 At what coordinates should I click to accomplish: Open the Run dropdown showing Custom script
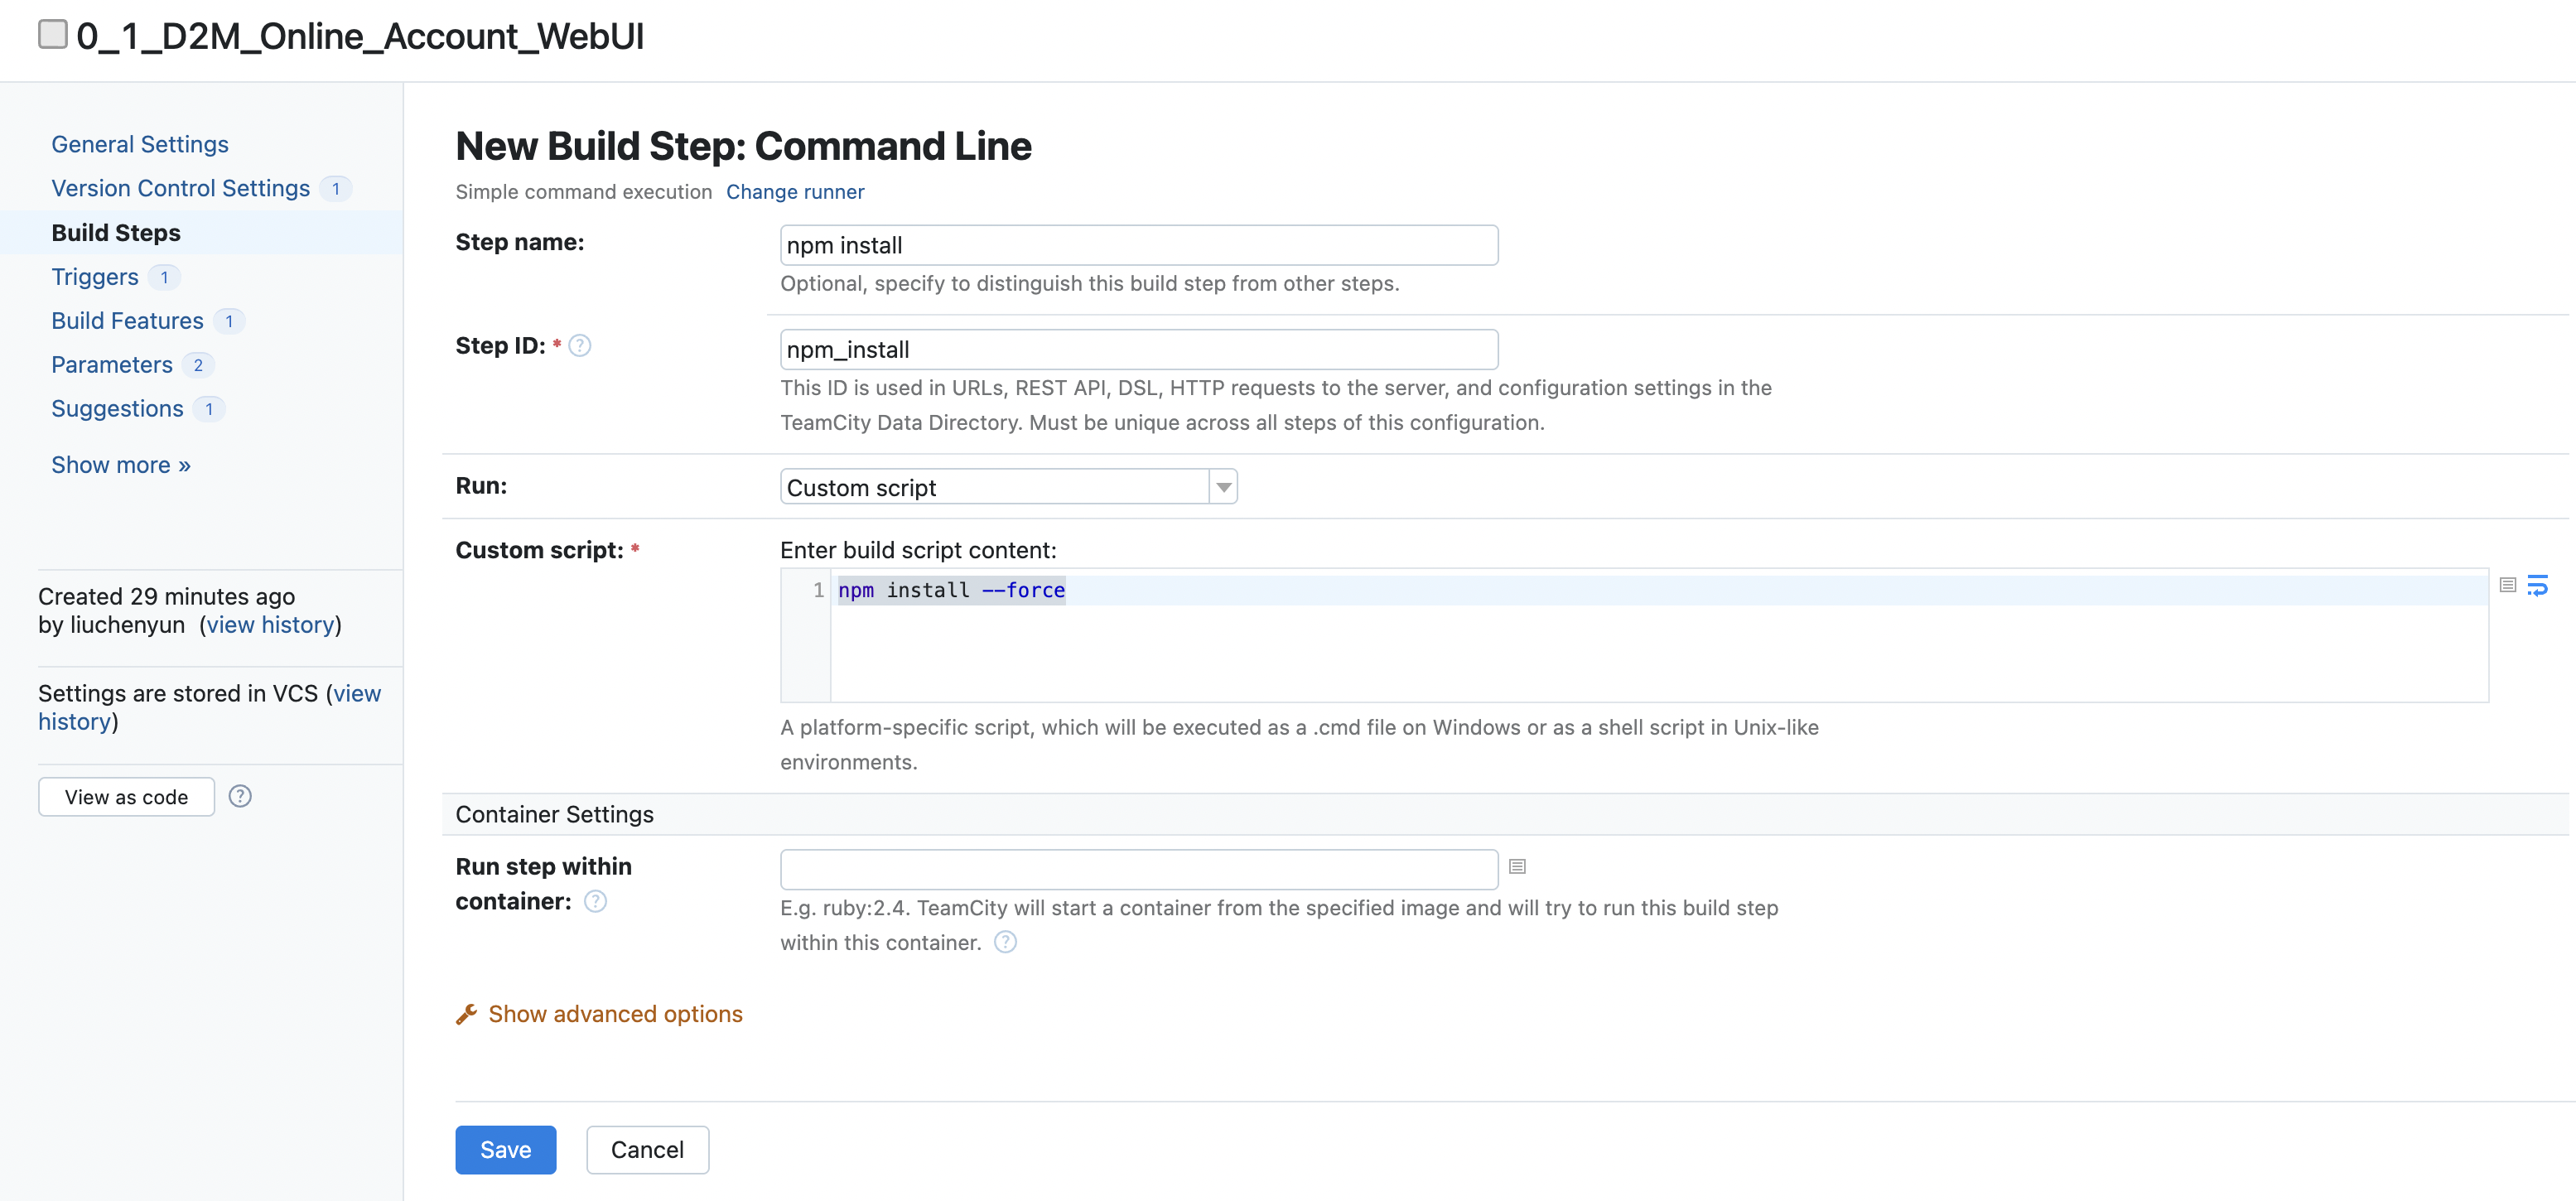(x=1008, y=487)
